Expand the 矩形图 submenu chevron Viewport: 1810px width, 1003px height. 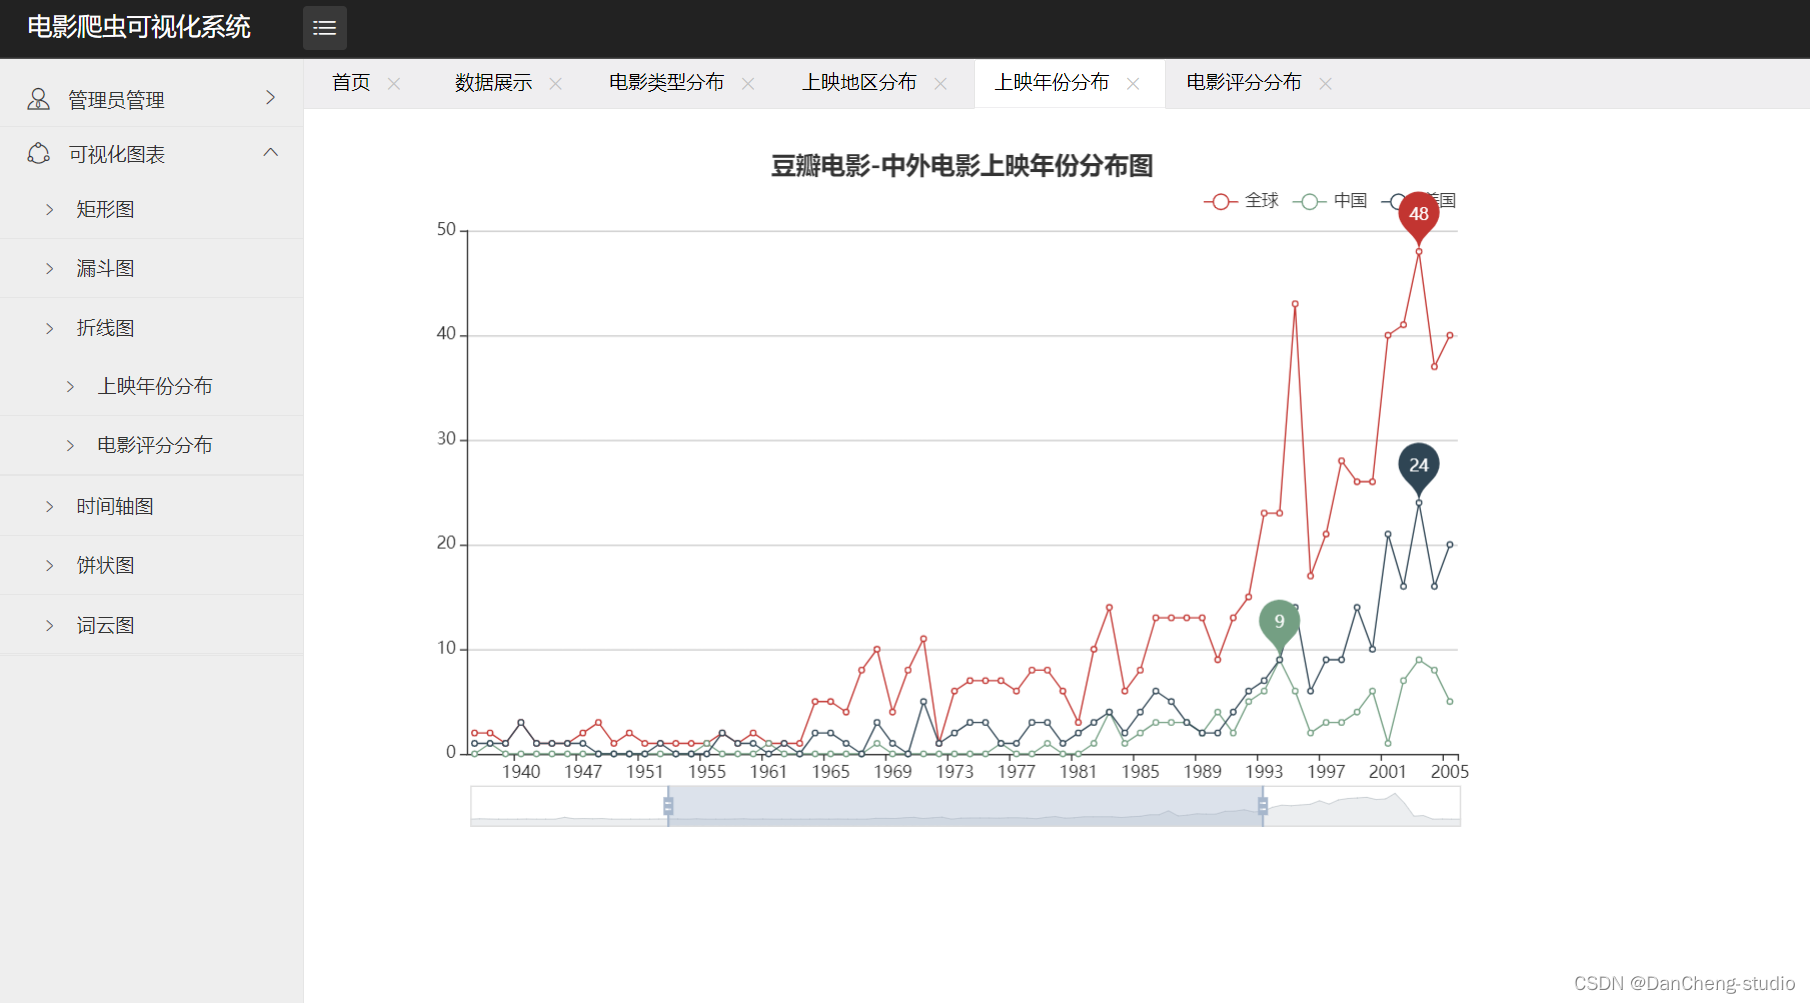[x=50, y=209]
